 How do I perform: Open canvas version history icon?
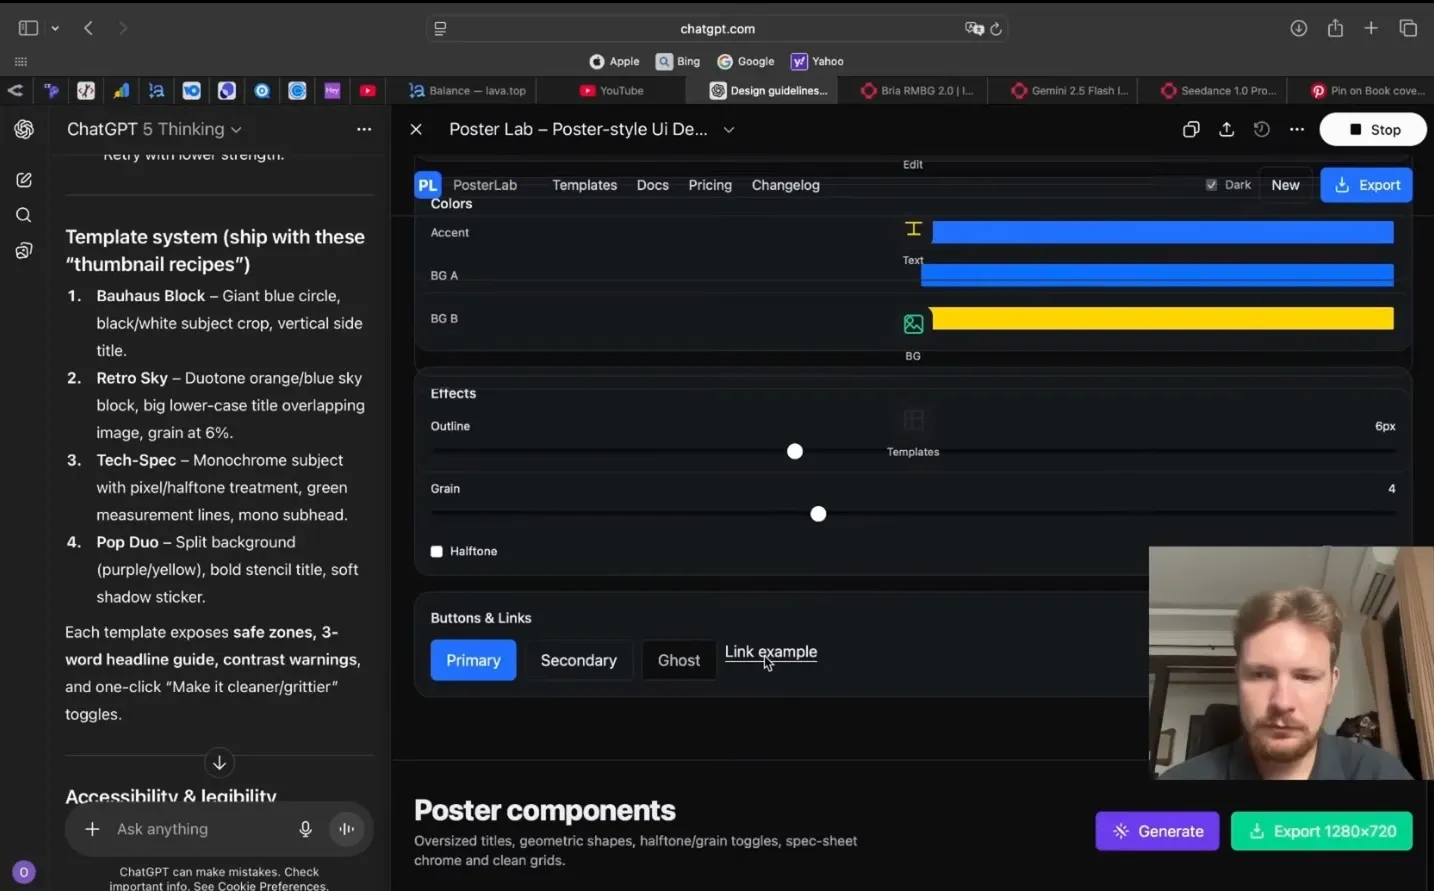1261,129
